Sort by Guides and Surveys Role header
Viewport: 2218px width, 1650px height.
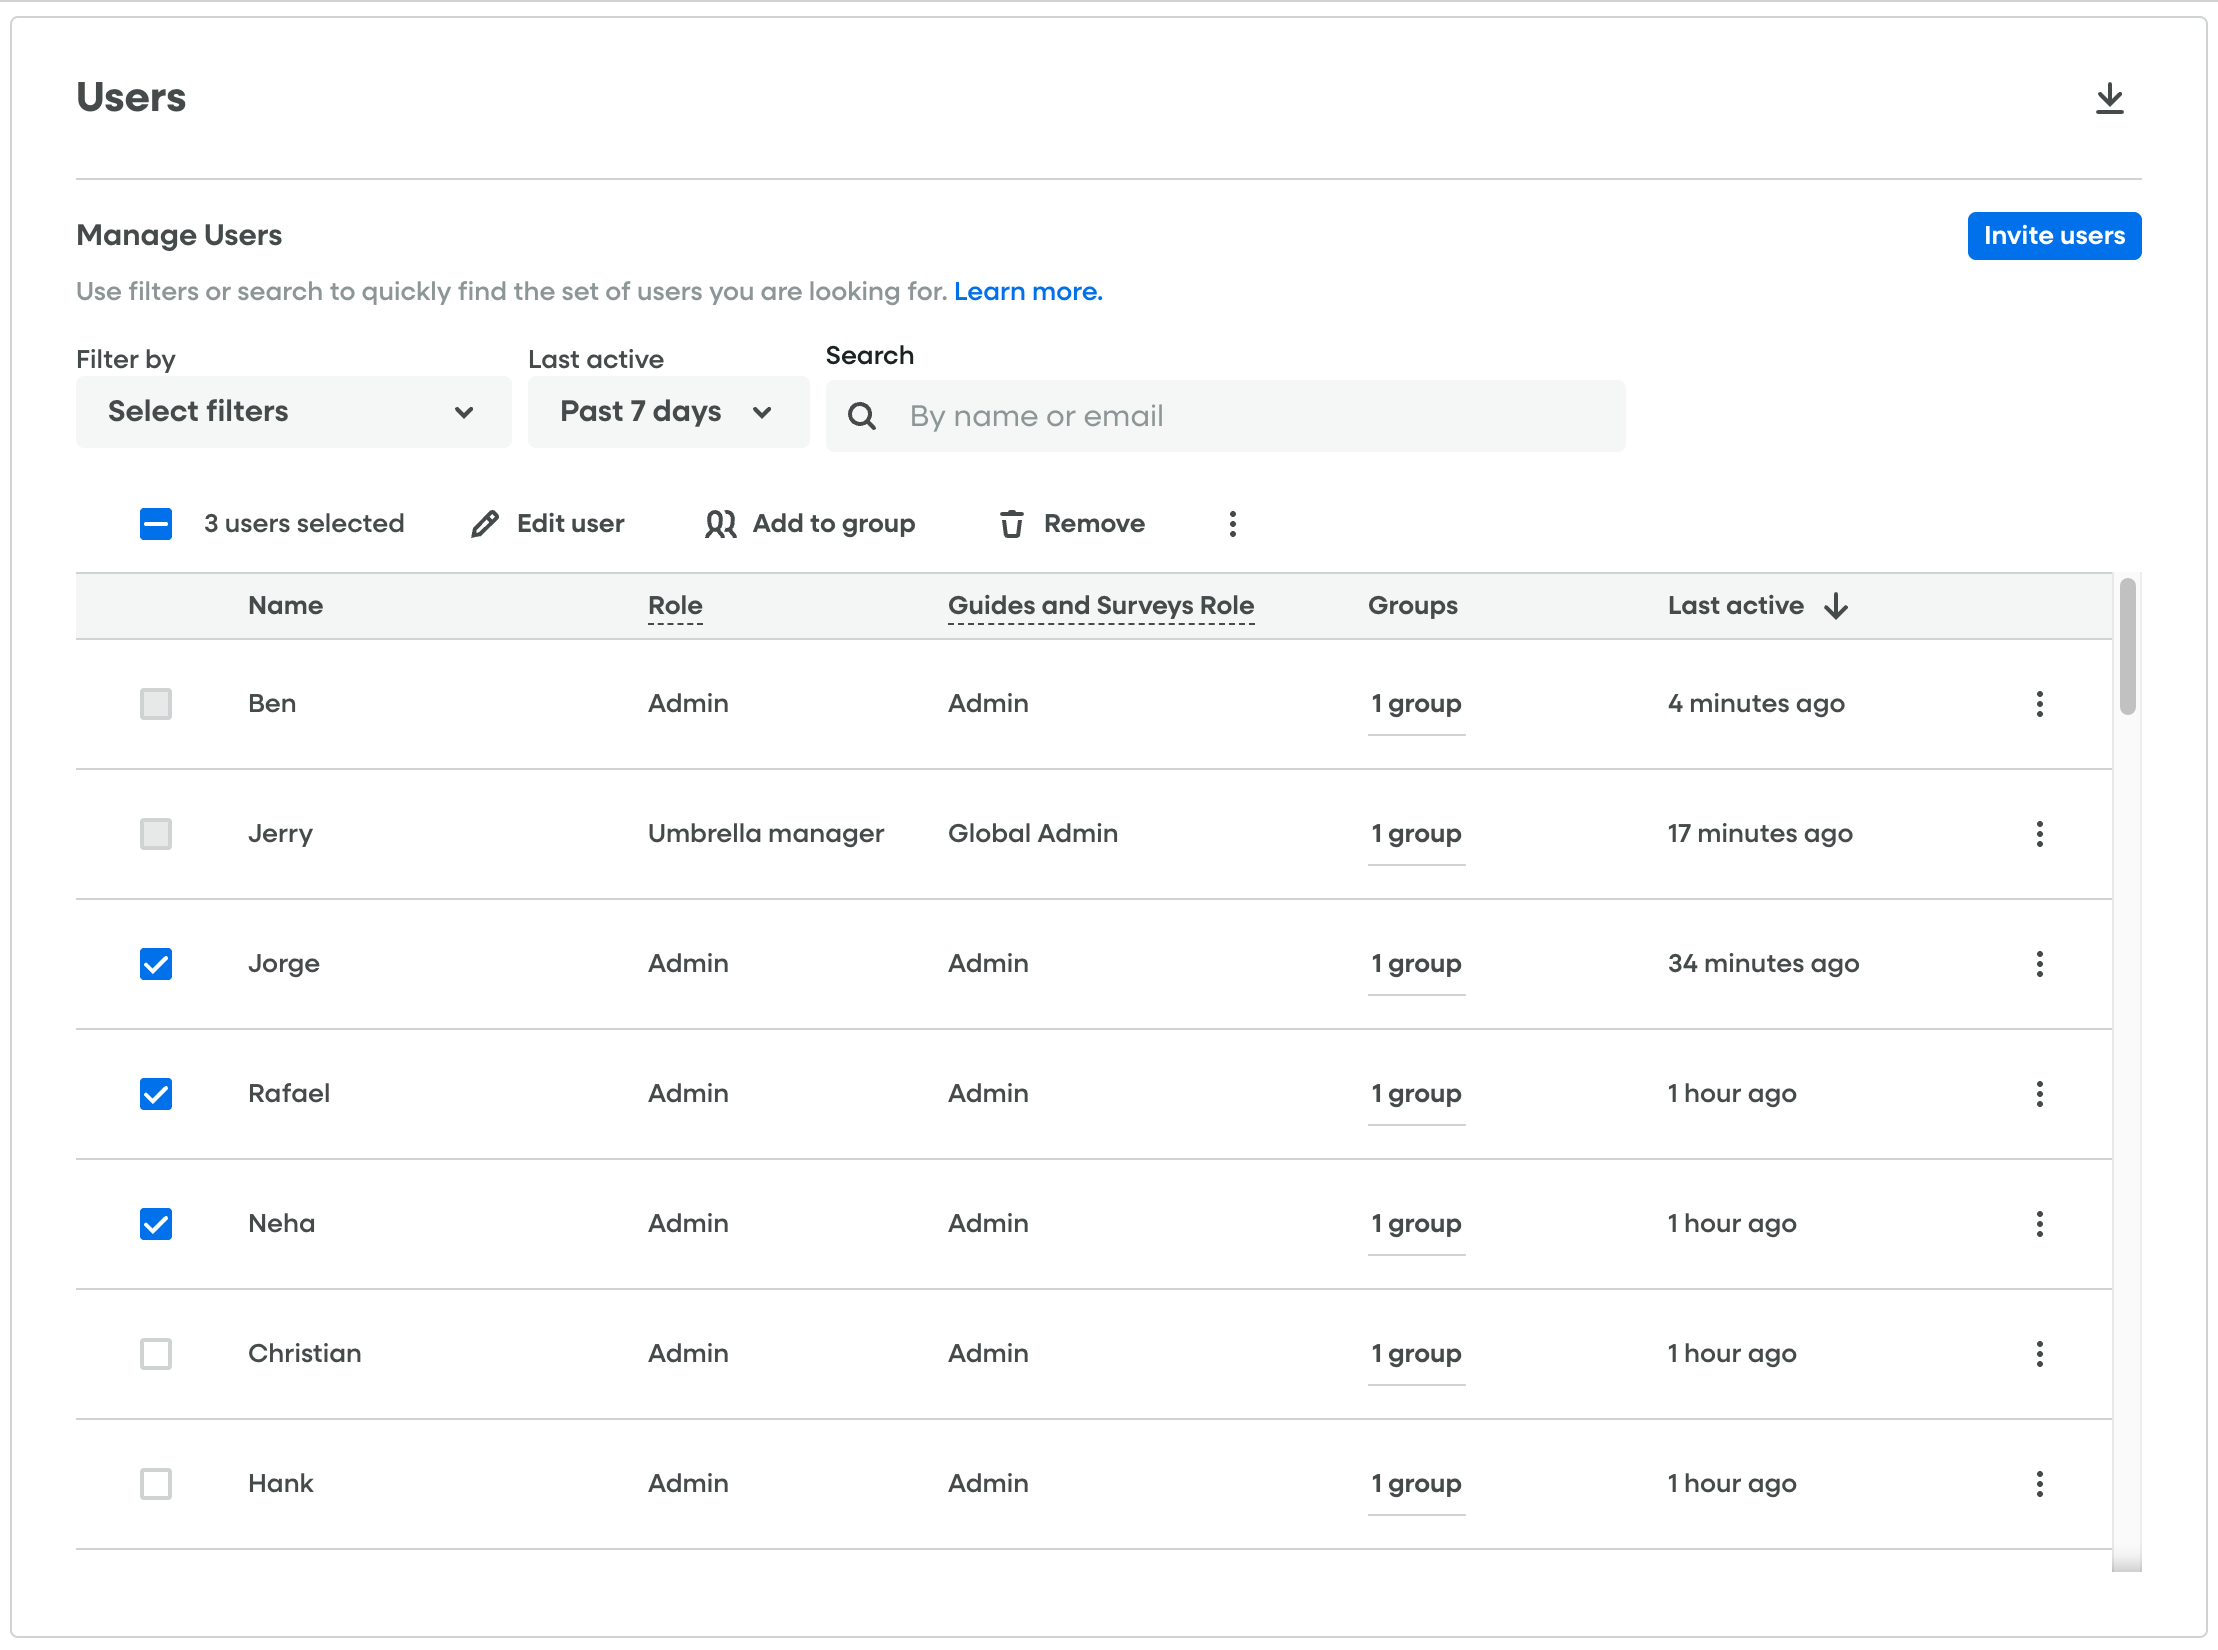[1101, 606]
